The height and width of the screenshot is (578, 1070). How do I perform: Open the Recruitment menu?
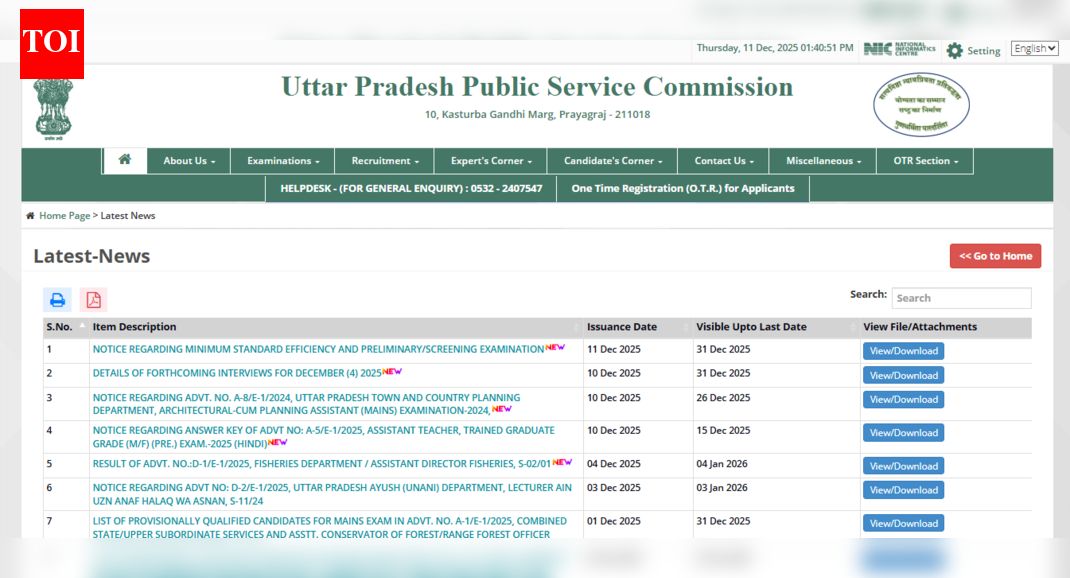pos(384,160)
